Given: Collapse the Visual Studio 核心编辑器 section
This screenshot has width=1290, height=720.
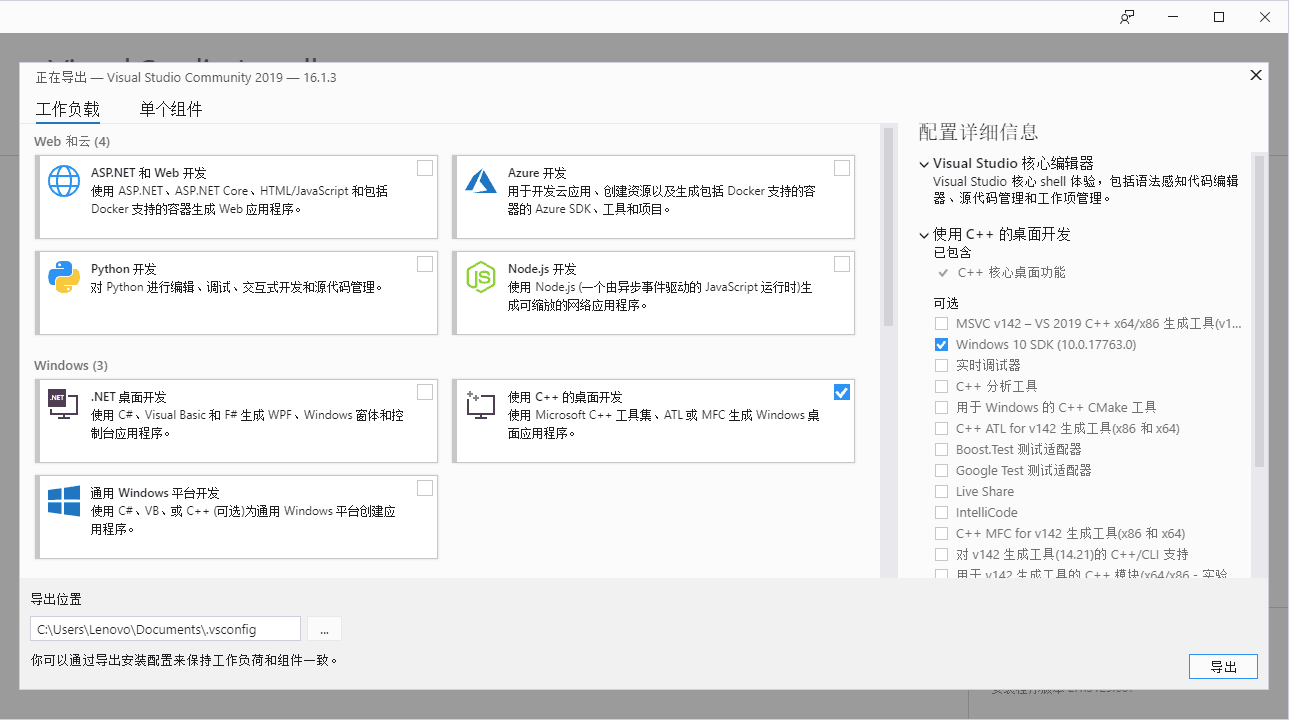Looking at the screenshot, I should (924, 163).
